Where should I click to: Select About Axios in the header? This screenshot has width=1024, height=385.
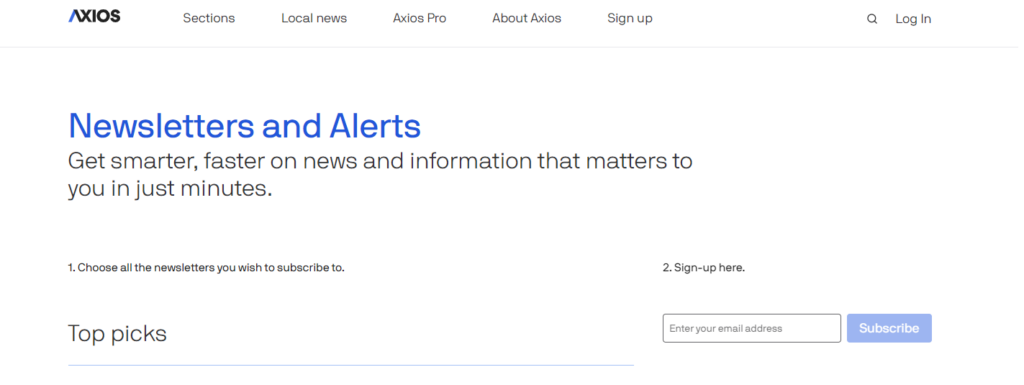coord(526,18)
